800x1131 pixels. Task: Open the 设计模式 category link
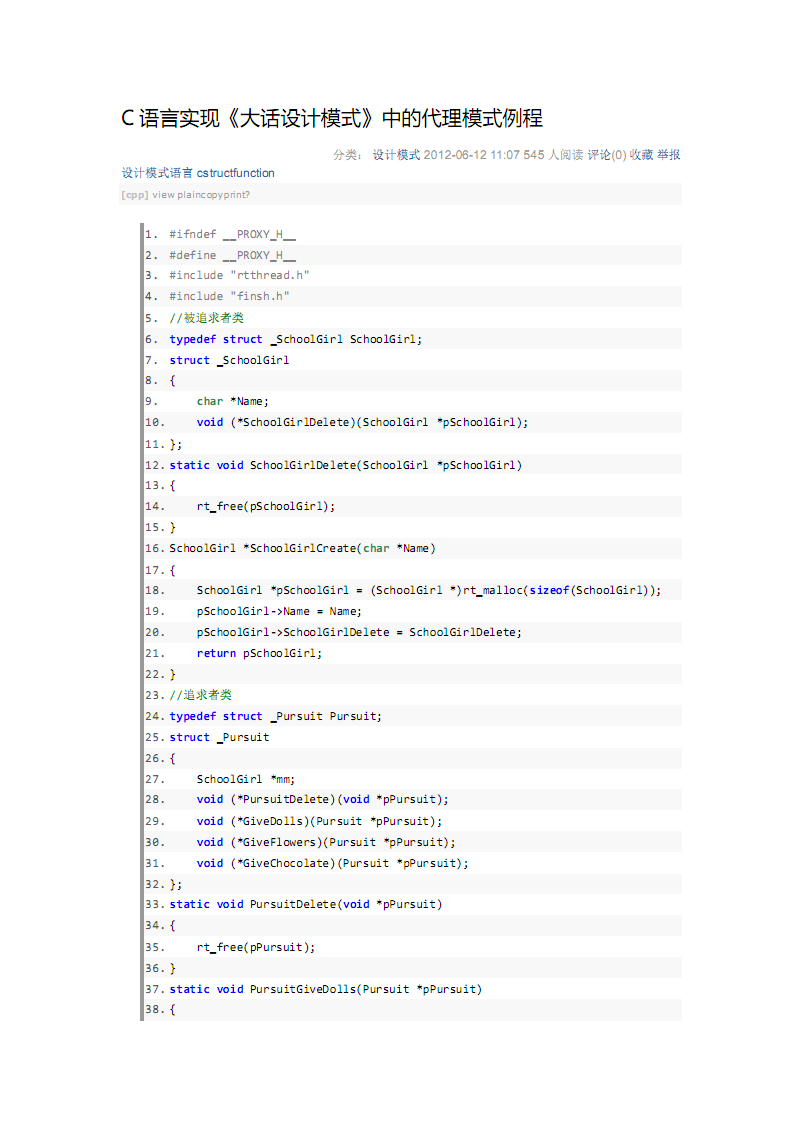click(x=396, y=155)
